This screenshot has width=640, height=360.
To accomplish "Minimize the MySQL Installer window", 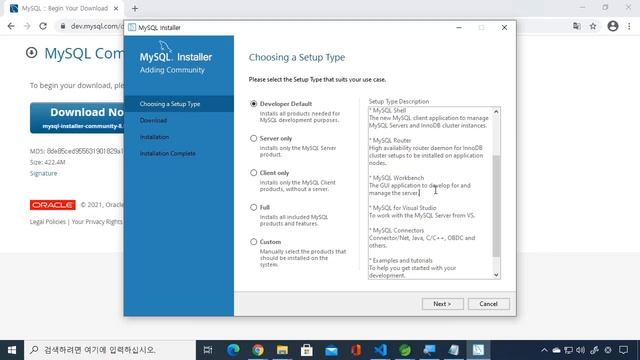I will click(x=459, y=27).
